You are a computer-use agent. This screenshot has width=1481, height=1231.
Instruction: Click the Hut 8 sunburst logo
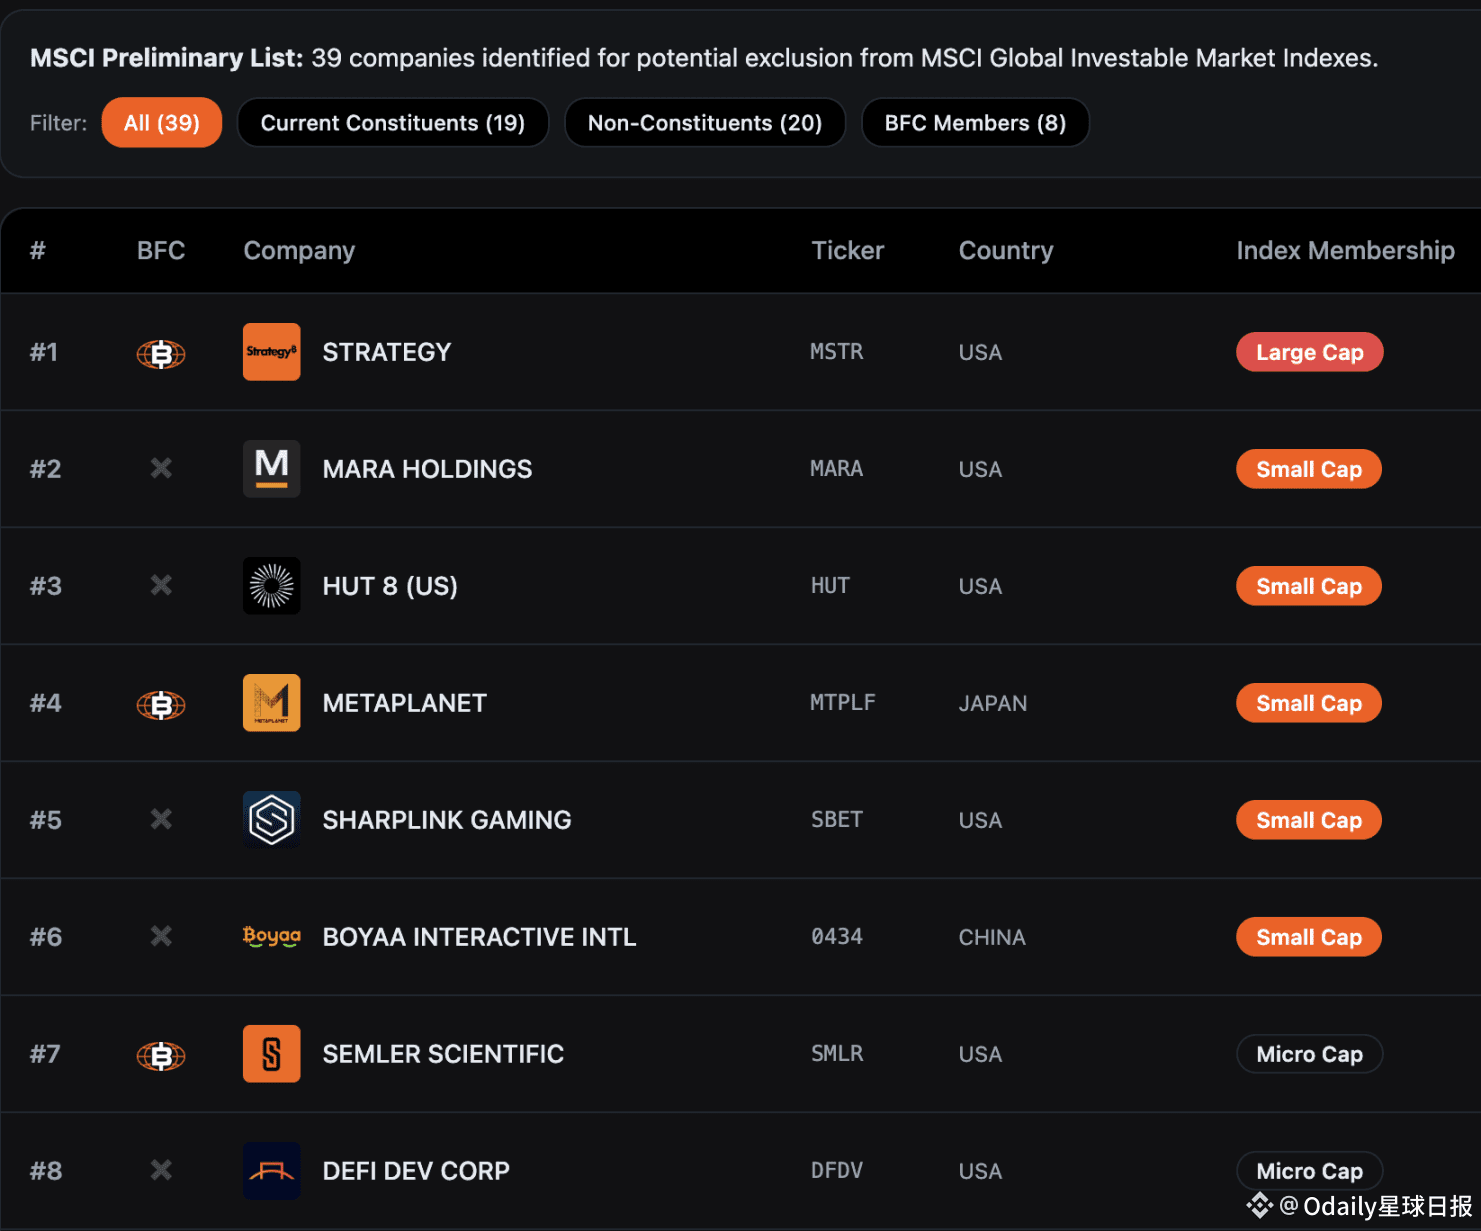click(x=271, y=586)
